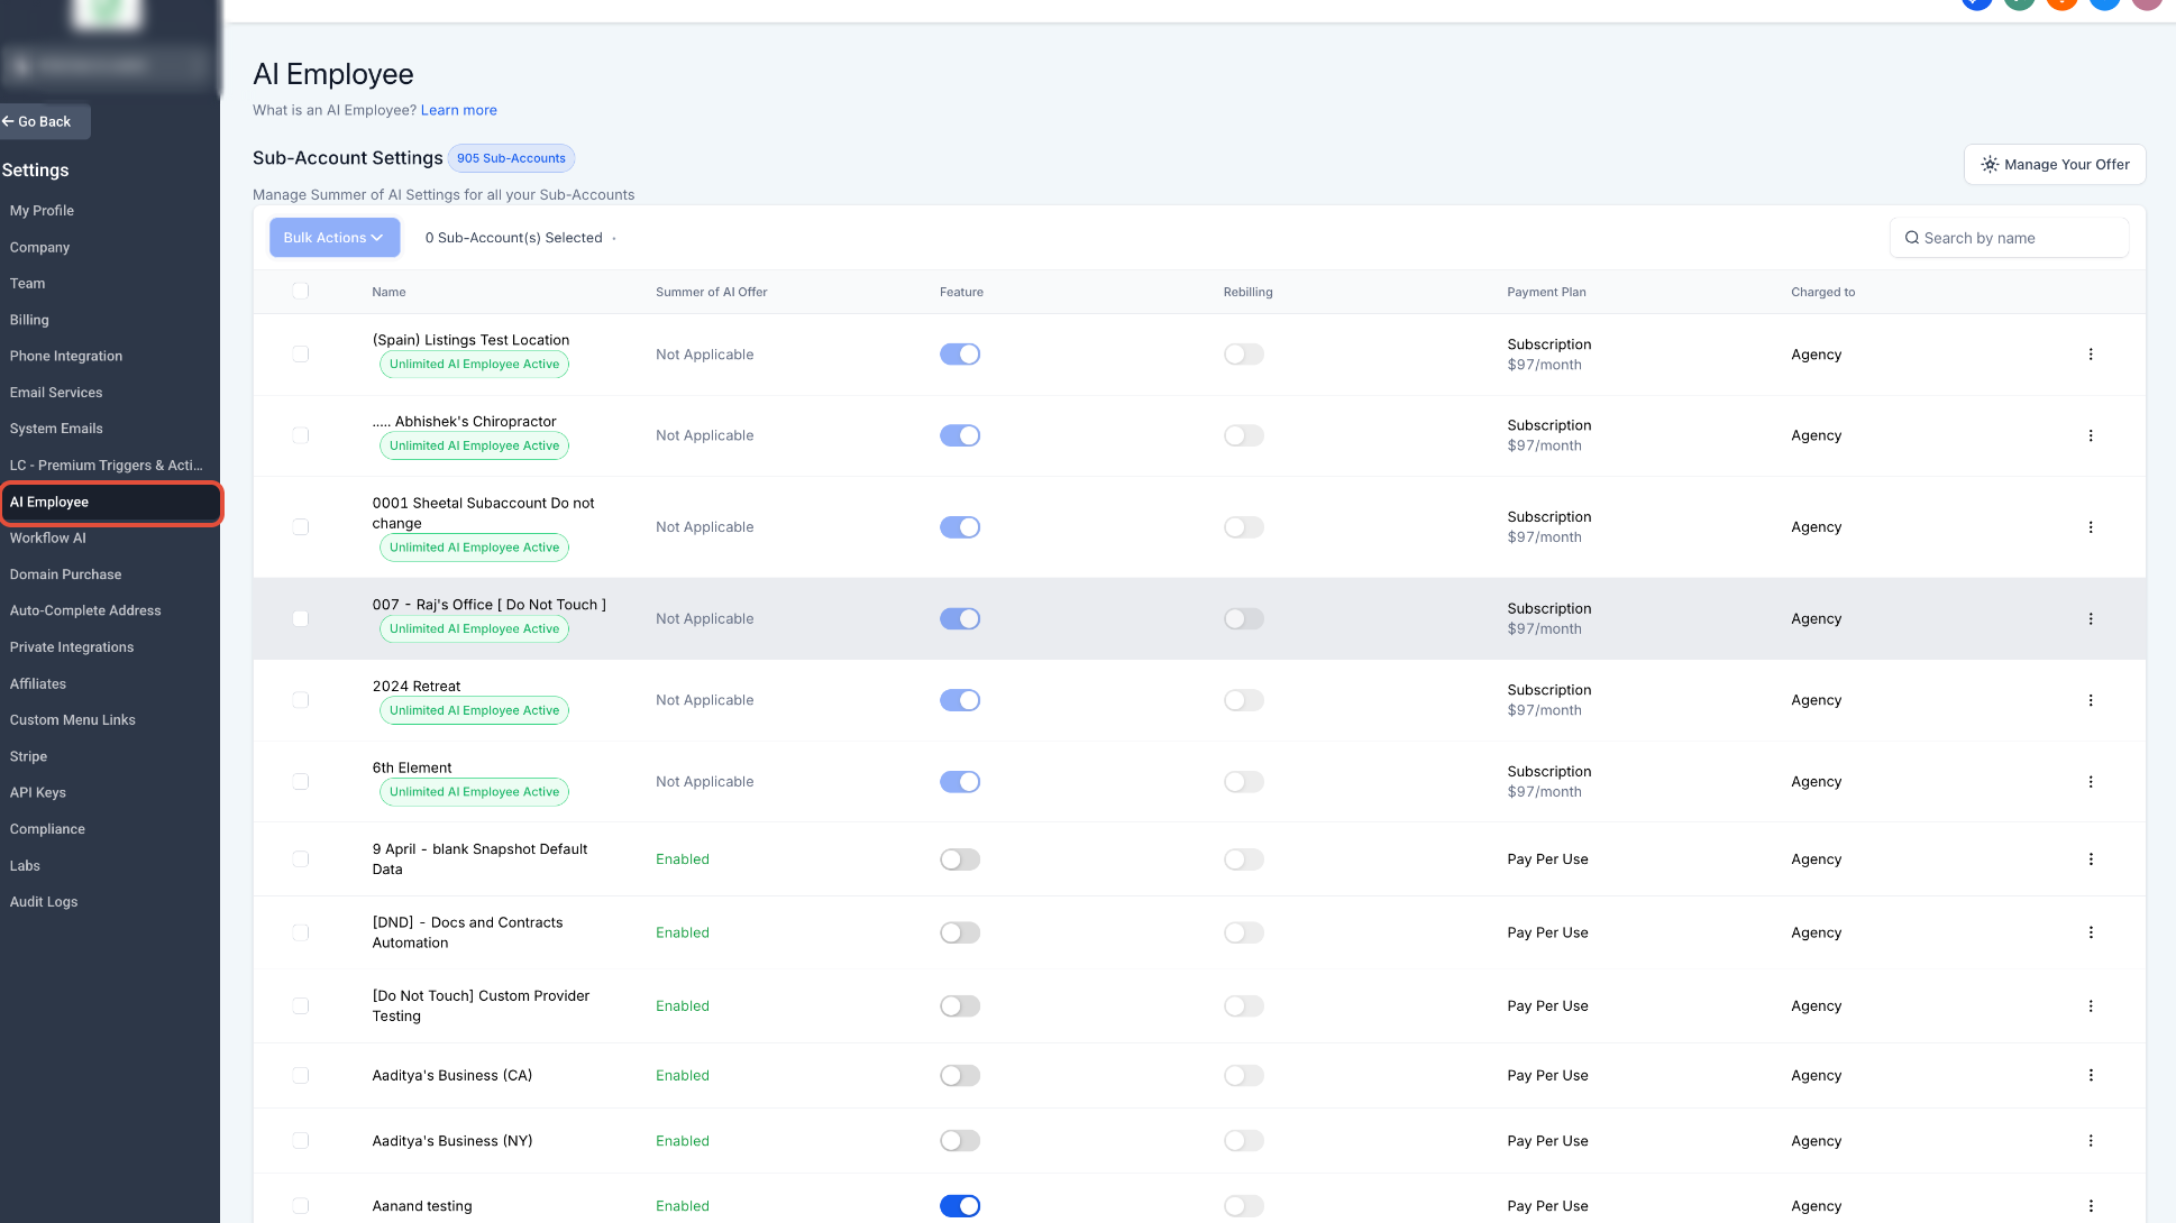
Task: Open menu for Custom Provider Testing row
Action: pyautogui.click(x=2090, y=1006)
